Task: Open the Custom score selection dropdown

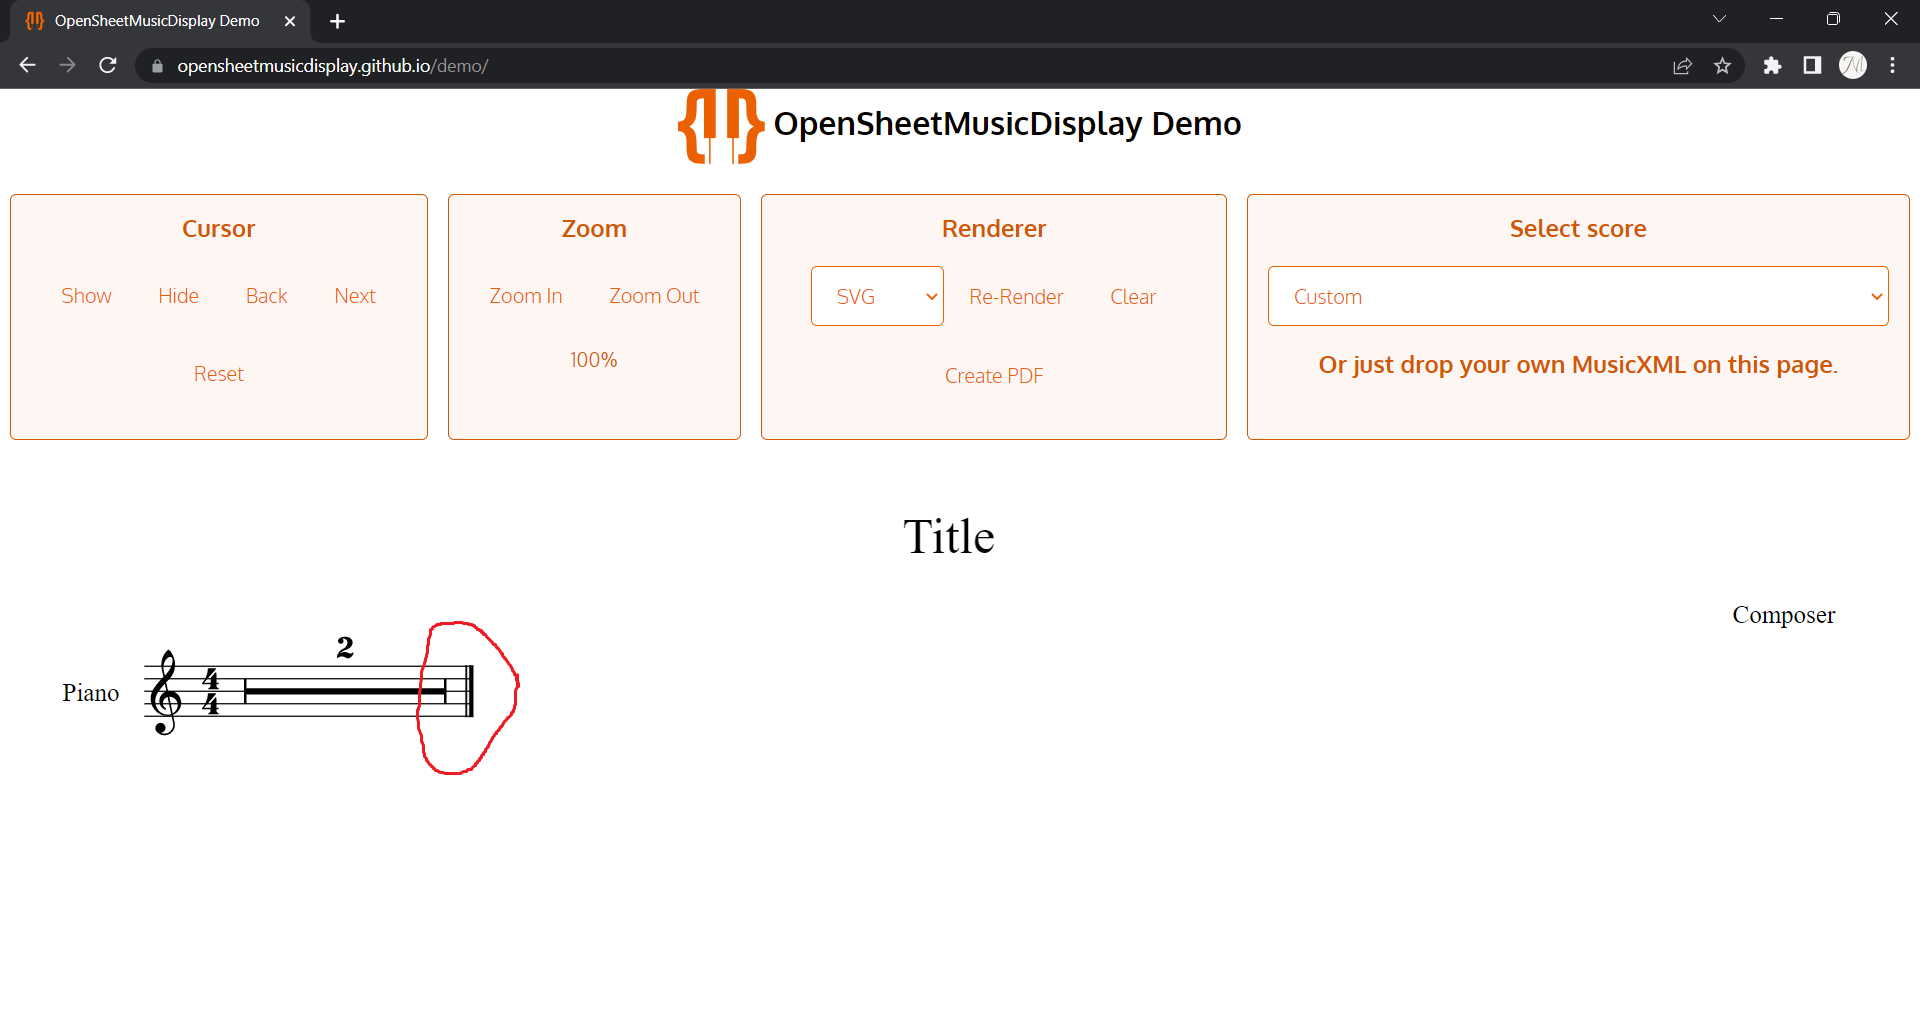Action: click(x=1577, y=295)
